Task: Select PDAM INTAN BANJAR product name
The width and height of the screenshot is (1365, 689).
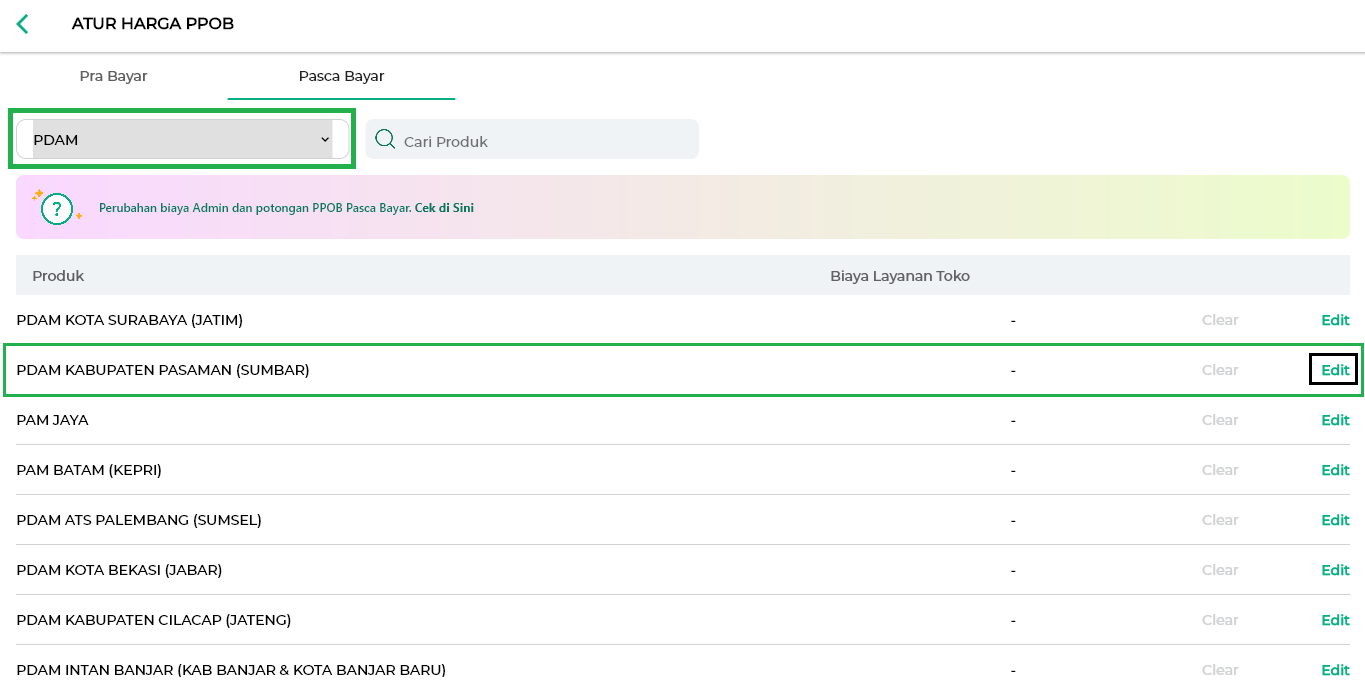Action: 231,670
